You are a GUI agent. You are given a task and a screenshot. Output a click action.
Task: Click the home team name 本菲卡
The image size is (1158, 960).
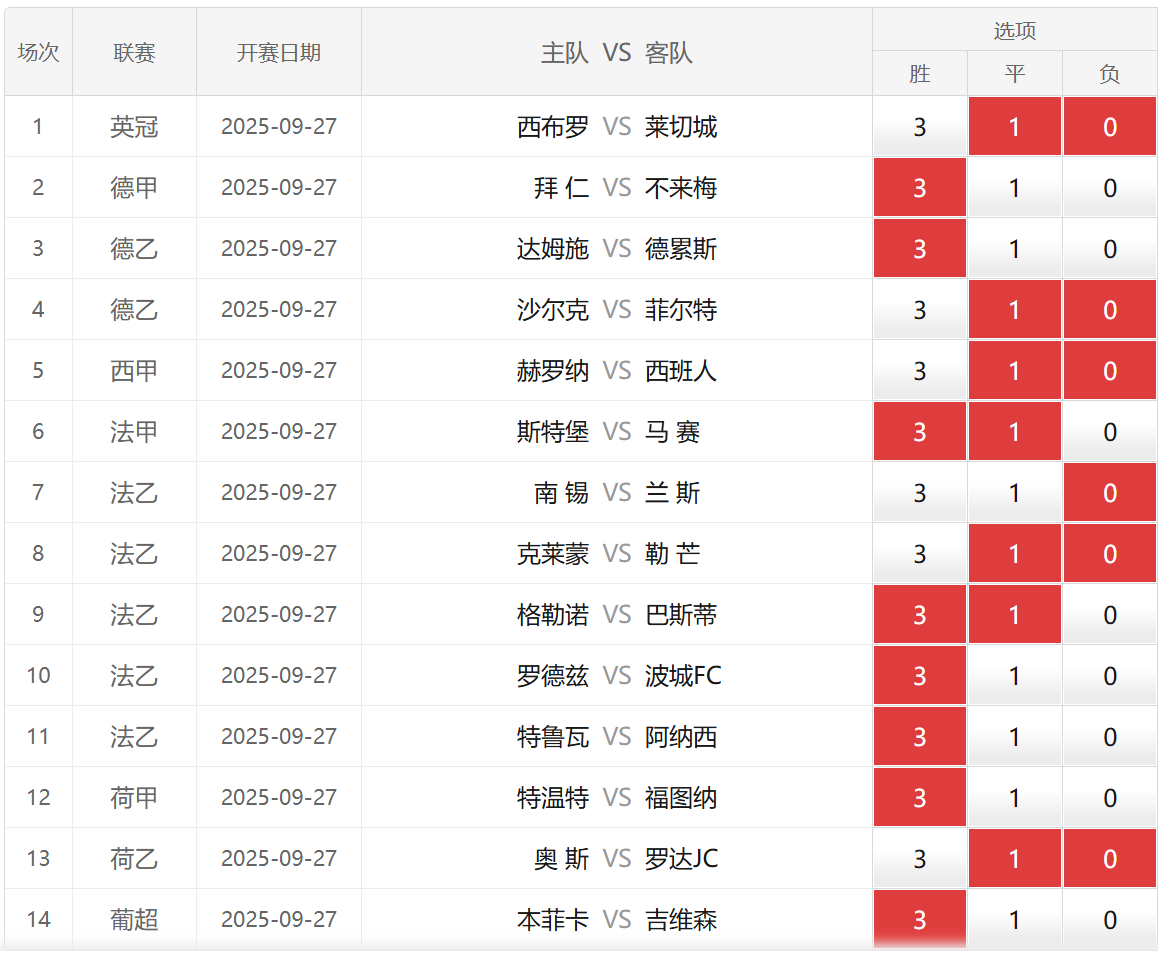tap(552, 920)
